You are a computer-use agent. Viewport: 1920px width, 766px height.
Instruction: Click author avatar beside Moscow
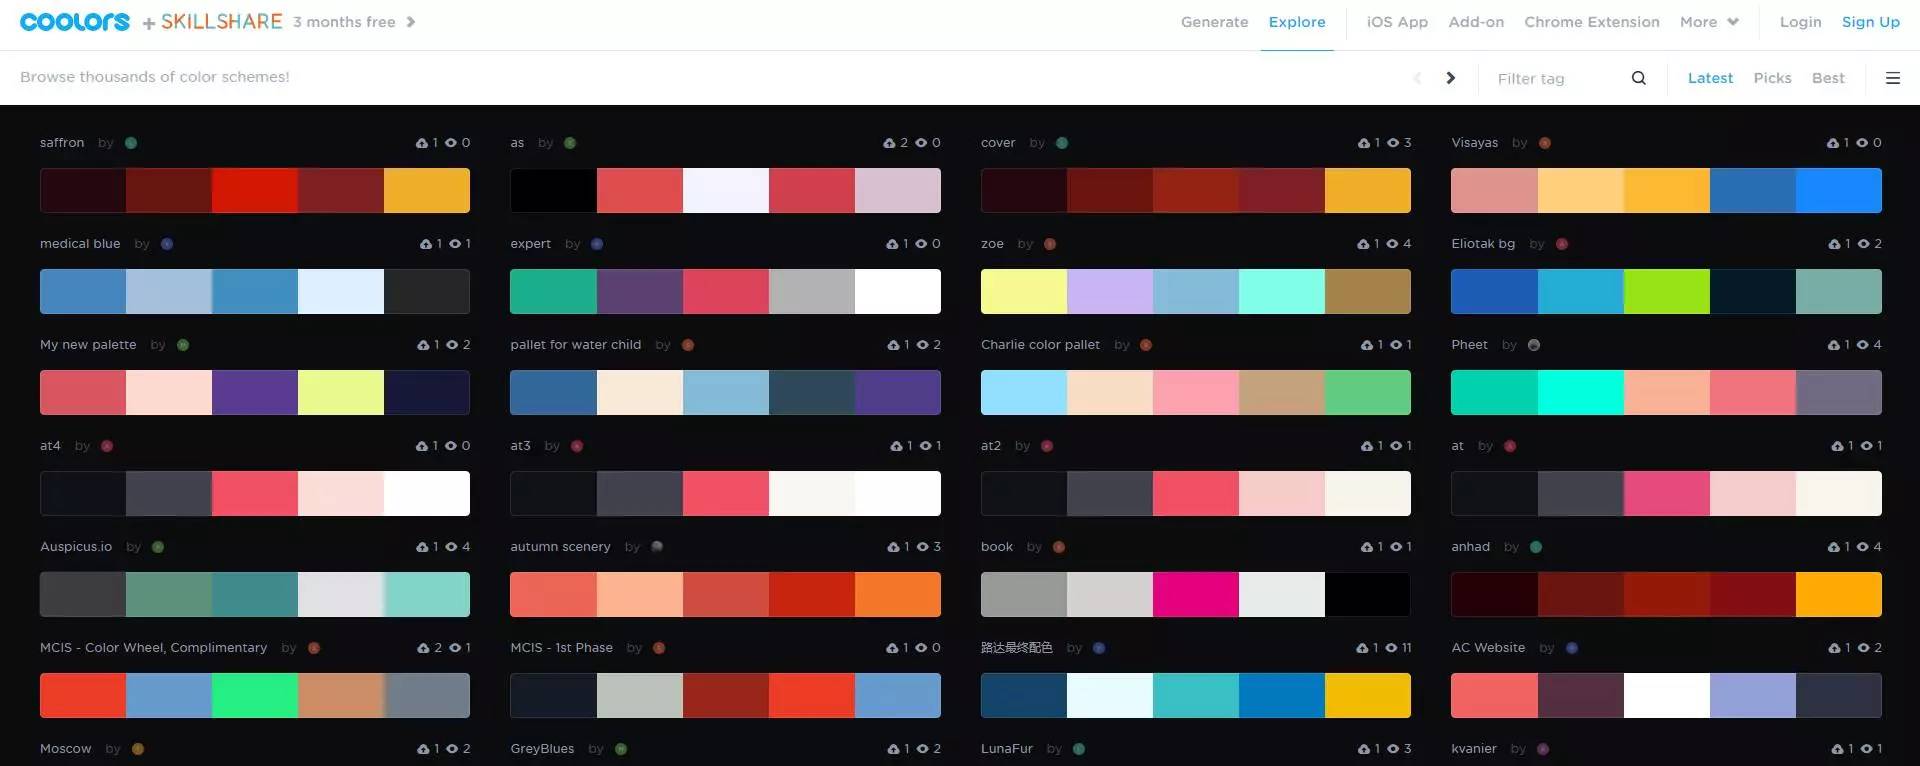point(138,749)
